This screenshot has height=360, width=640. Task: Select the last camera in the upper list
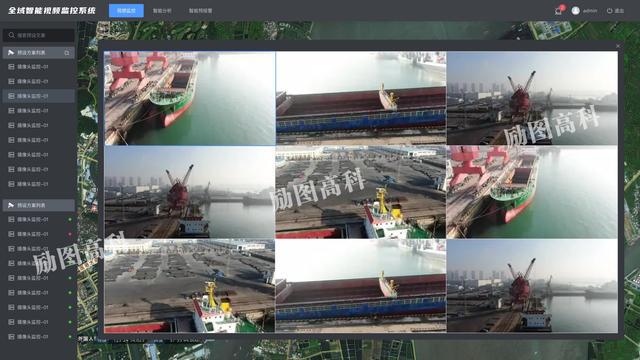[x=39, y=184]
